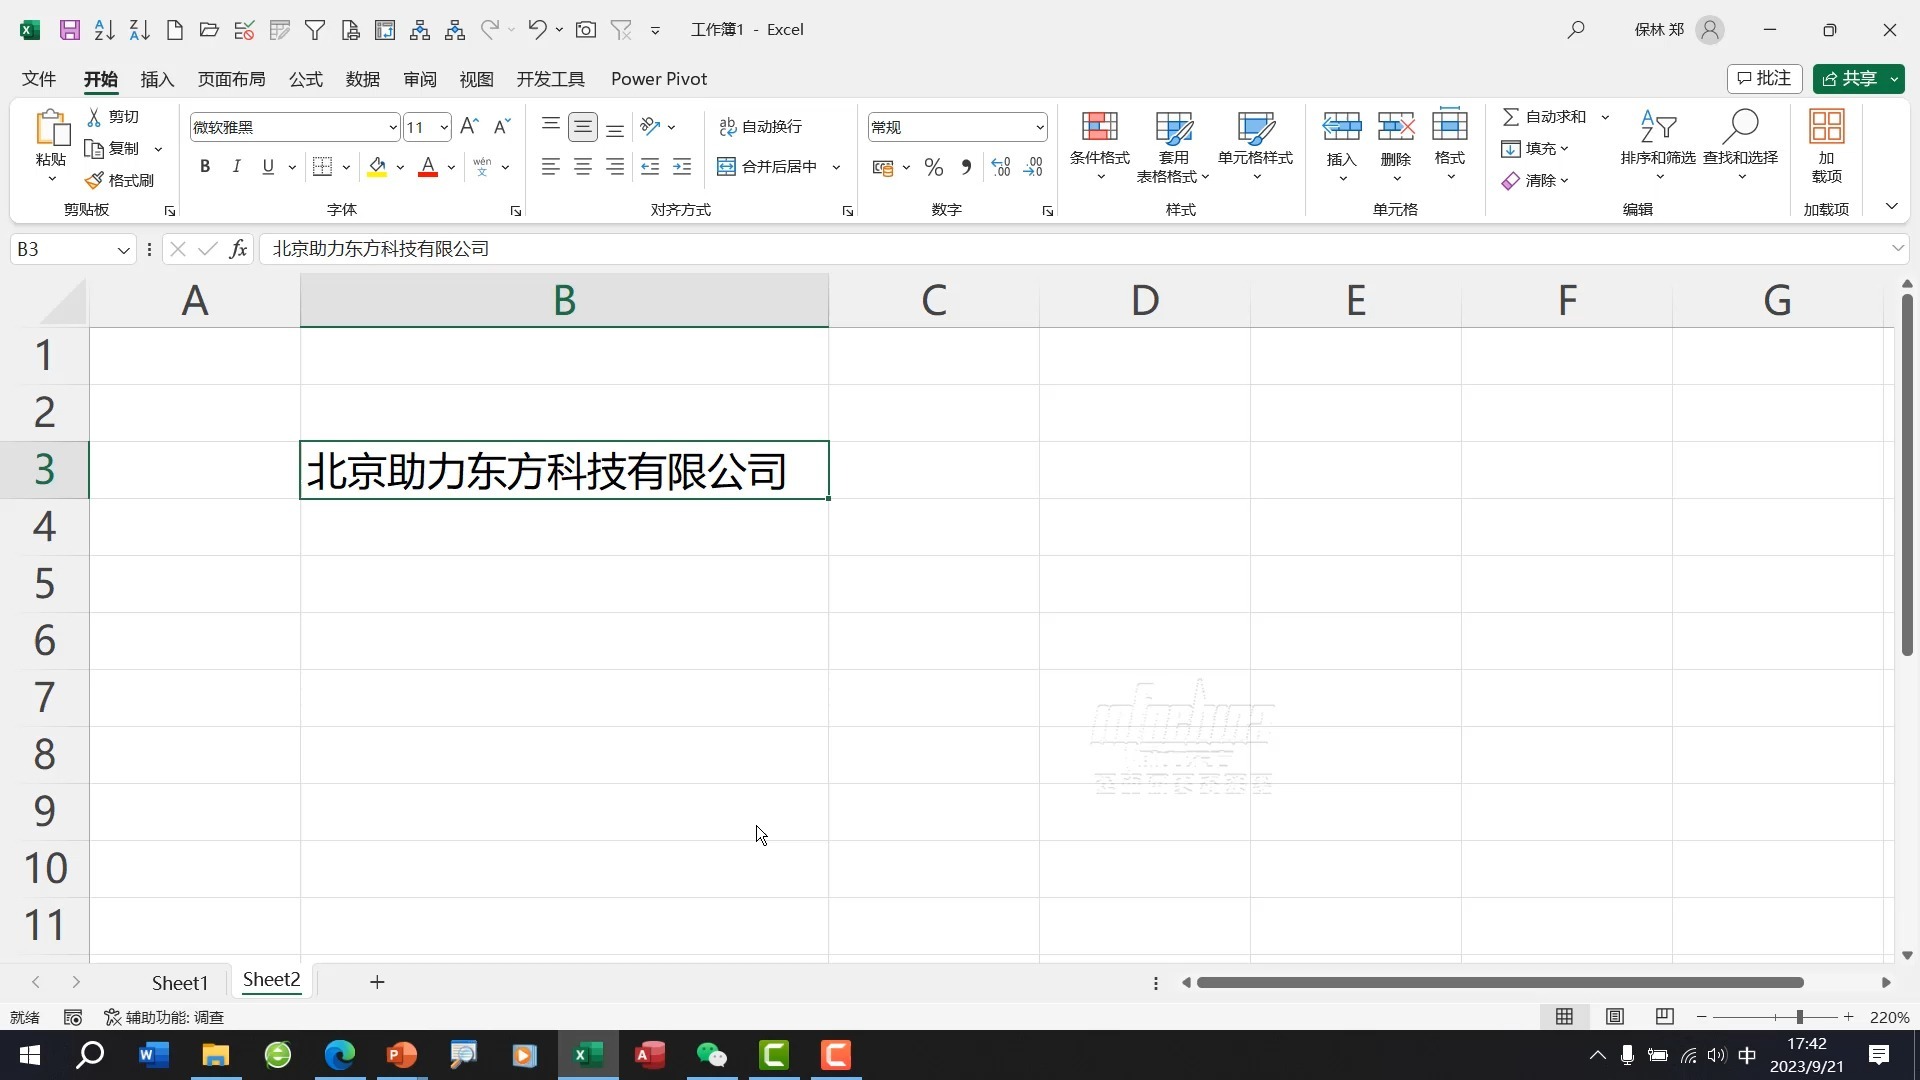Expand the Name Box dropdown arrow
The width and height of the screenshot is (1920, 1080).
[x=123, y=250]
